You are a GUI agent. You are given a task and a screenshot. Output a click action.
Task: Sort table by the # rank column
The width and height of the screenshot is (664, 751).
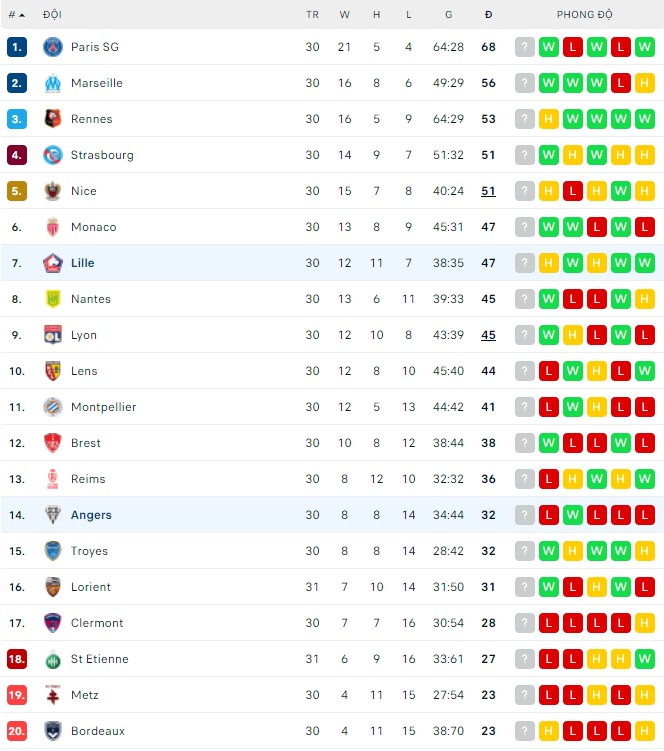16,15
